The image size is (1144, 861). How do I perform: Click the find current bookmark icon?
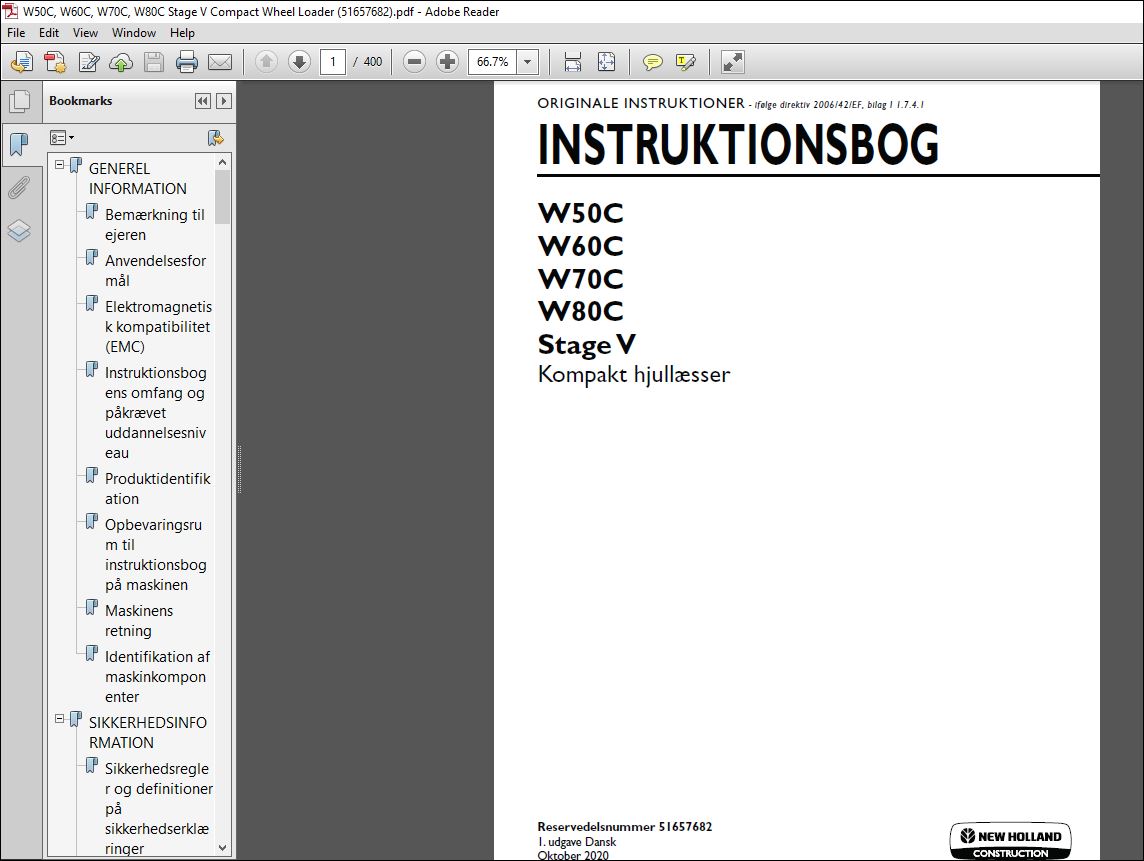[215, 138]
